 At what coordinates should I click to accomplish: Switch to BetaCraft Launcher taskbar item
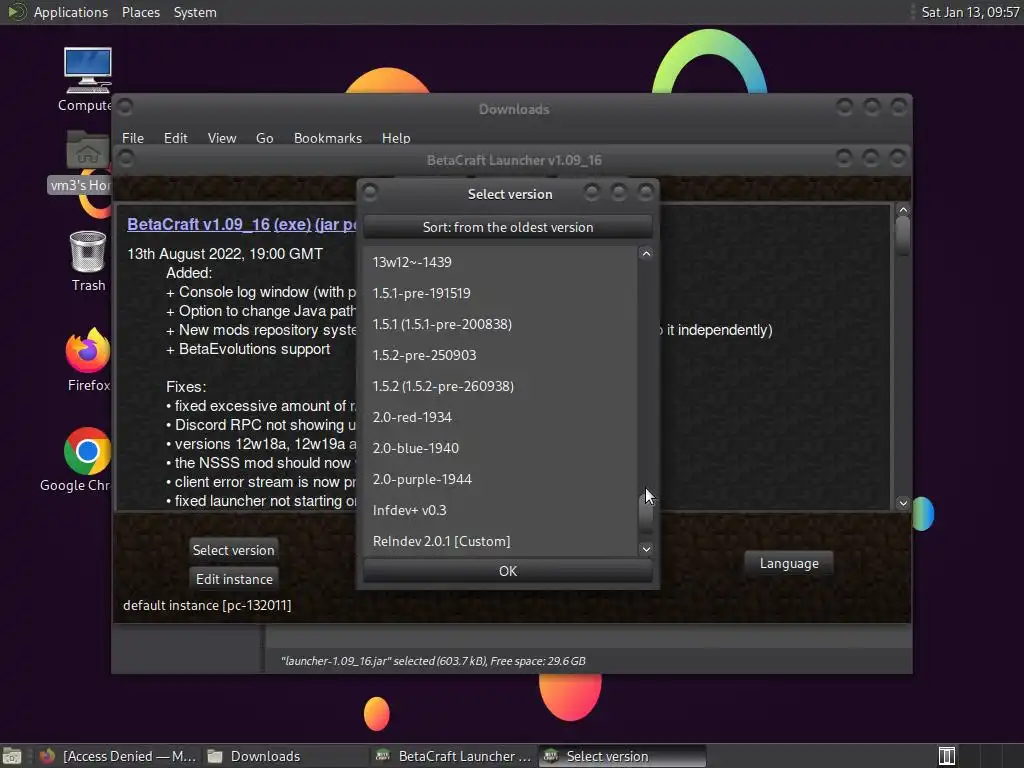tap(454, 756)
